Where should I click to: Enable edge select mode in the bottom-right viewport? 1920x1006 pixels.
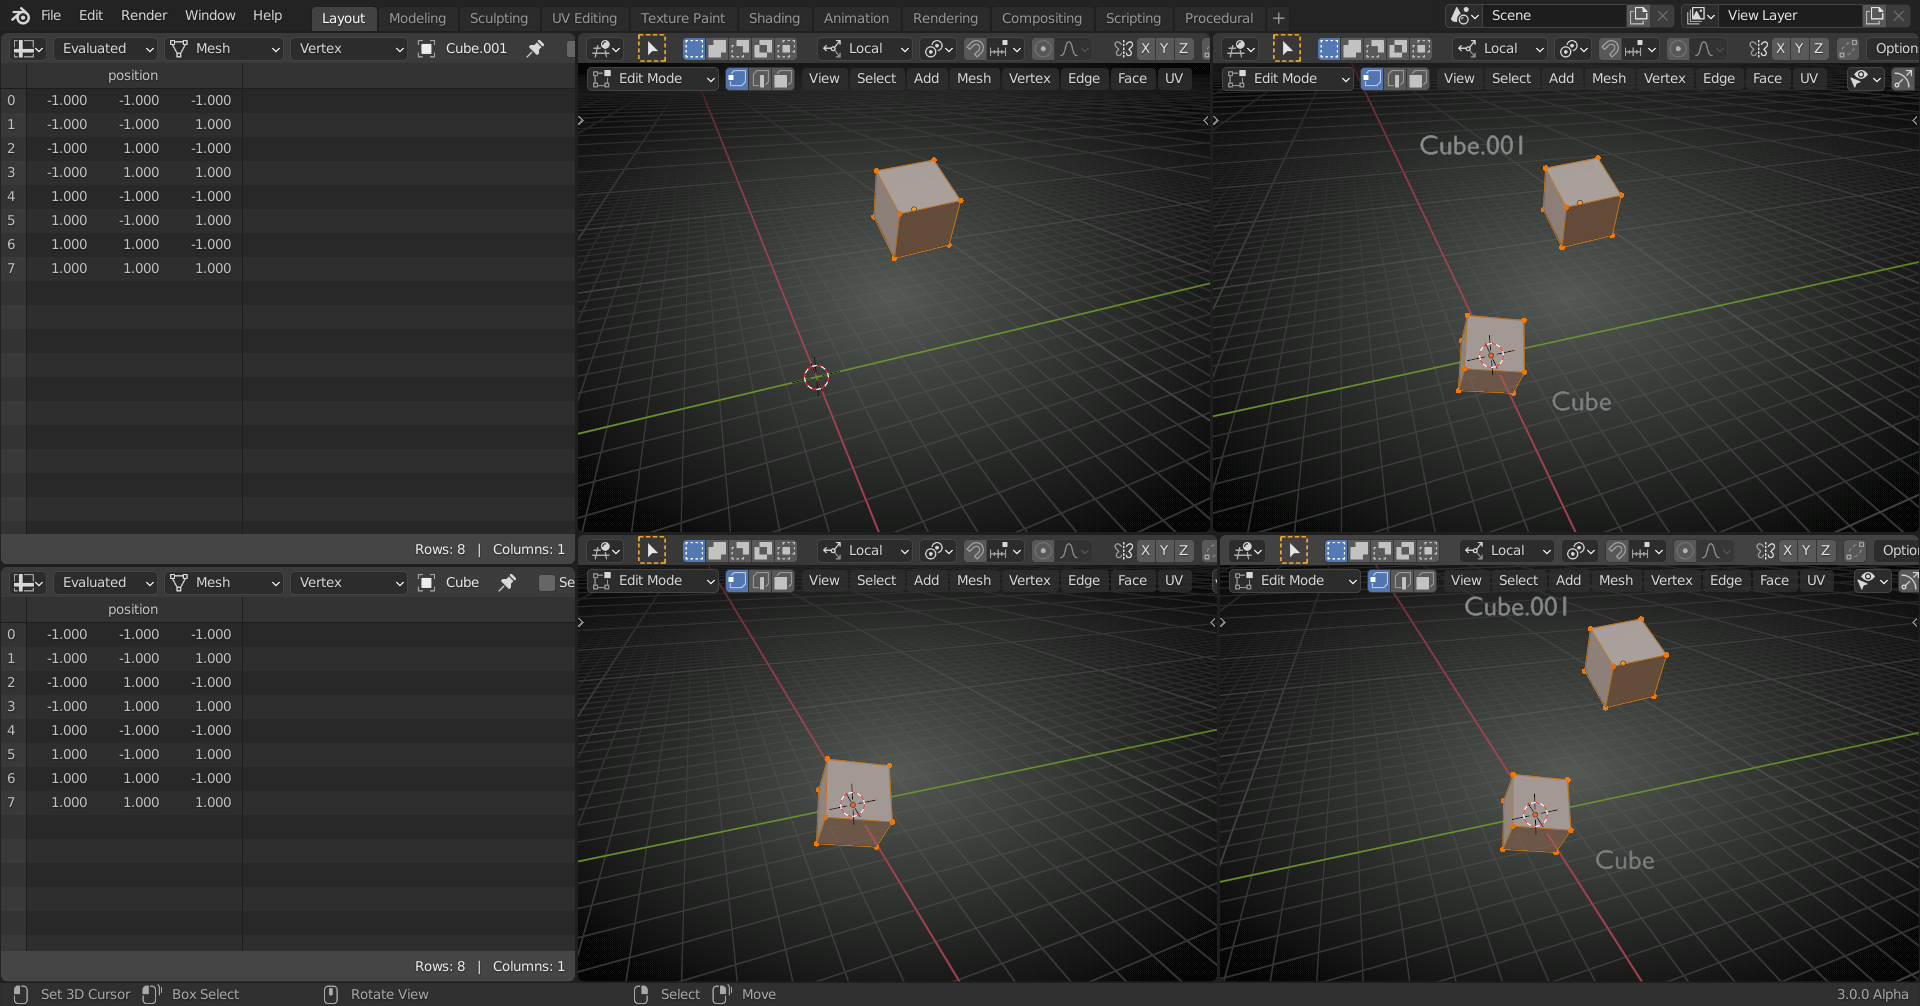pos(1402,580)
